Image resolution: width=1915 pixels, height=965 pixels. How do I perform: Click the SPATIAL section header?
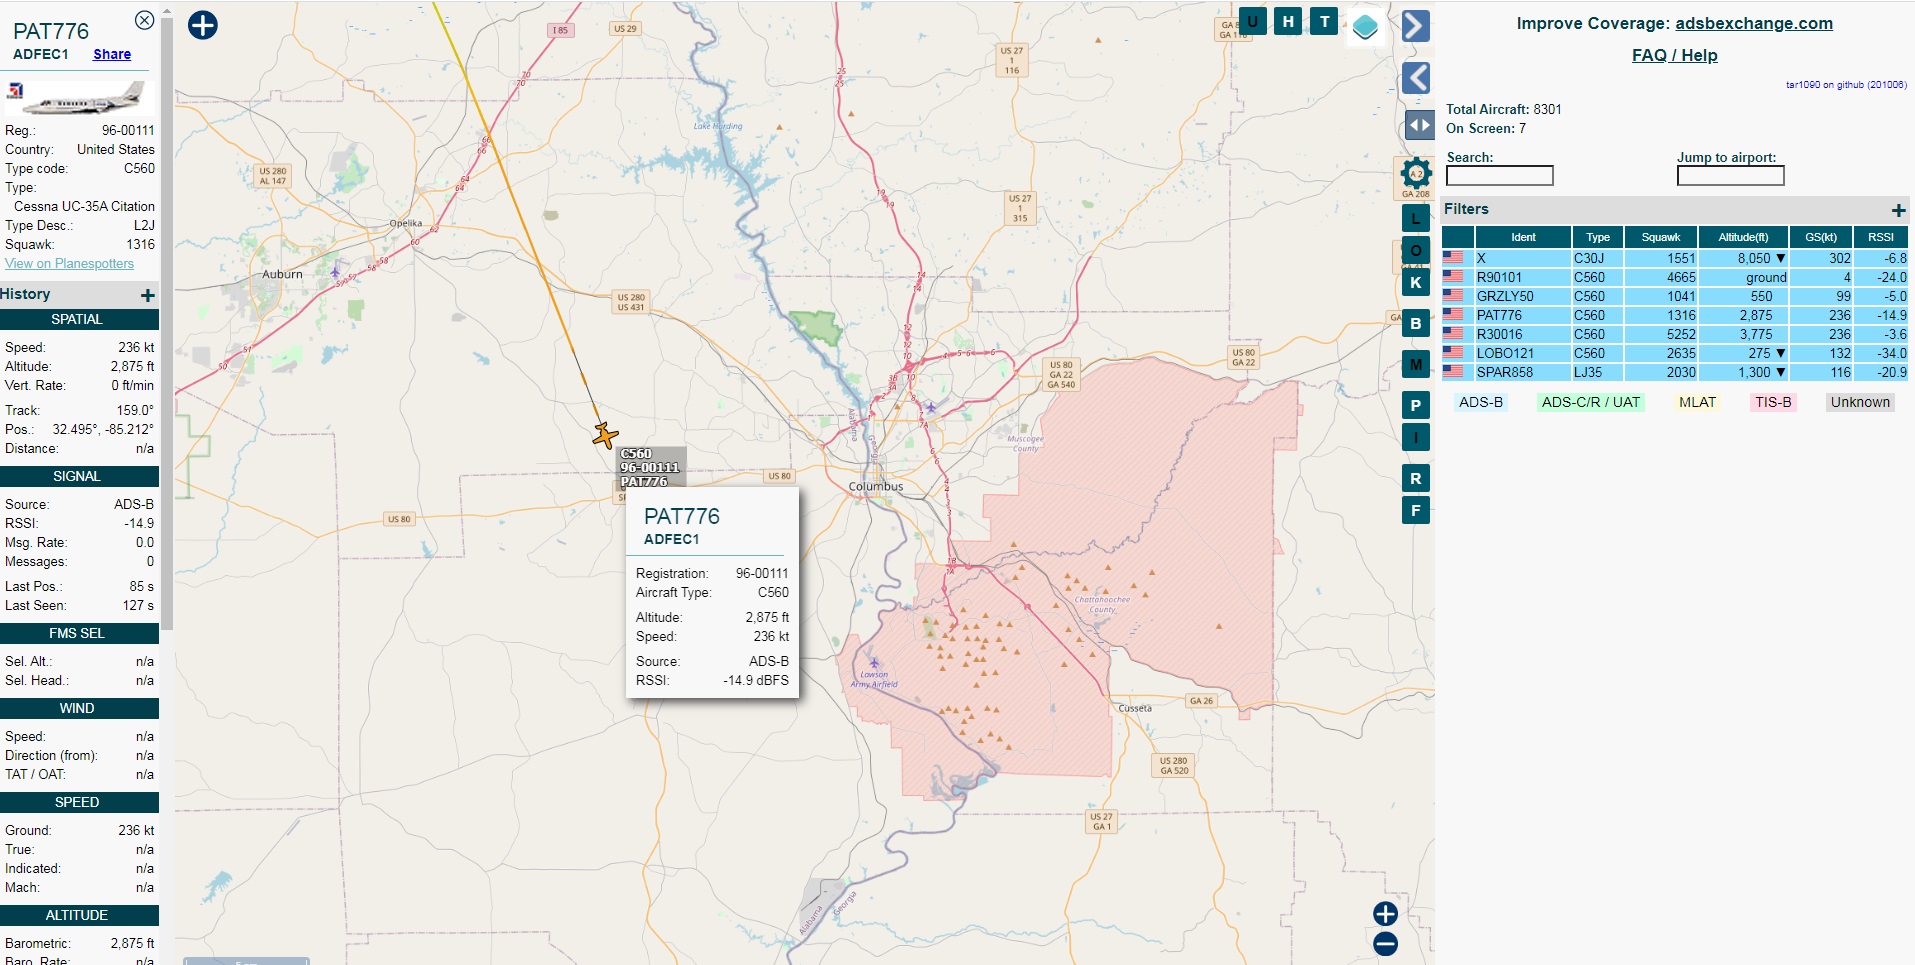point(78,320)
